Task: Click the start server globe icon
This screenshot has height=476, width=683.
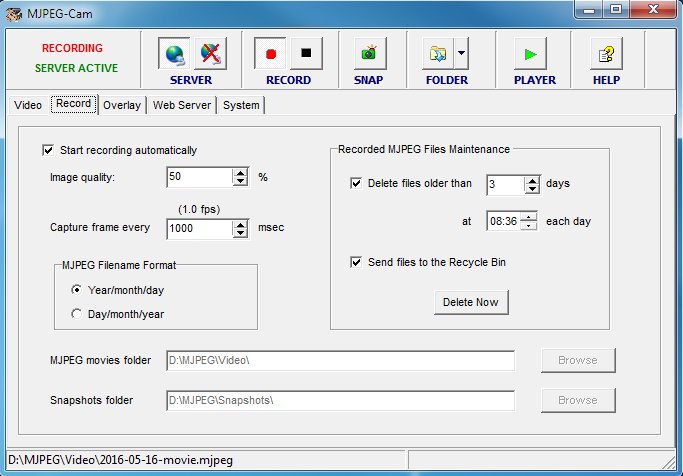Action: (x=173, y=53)
